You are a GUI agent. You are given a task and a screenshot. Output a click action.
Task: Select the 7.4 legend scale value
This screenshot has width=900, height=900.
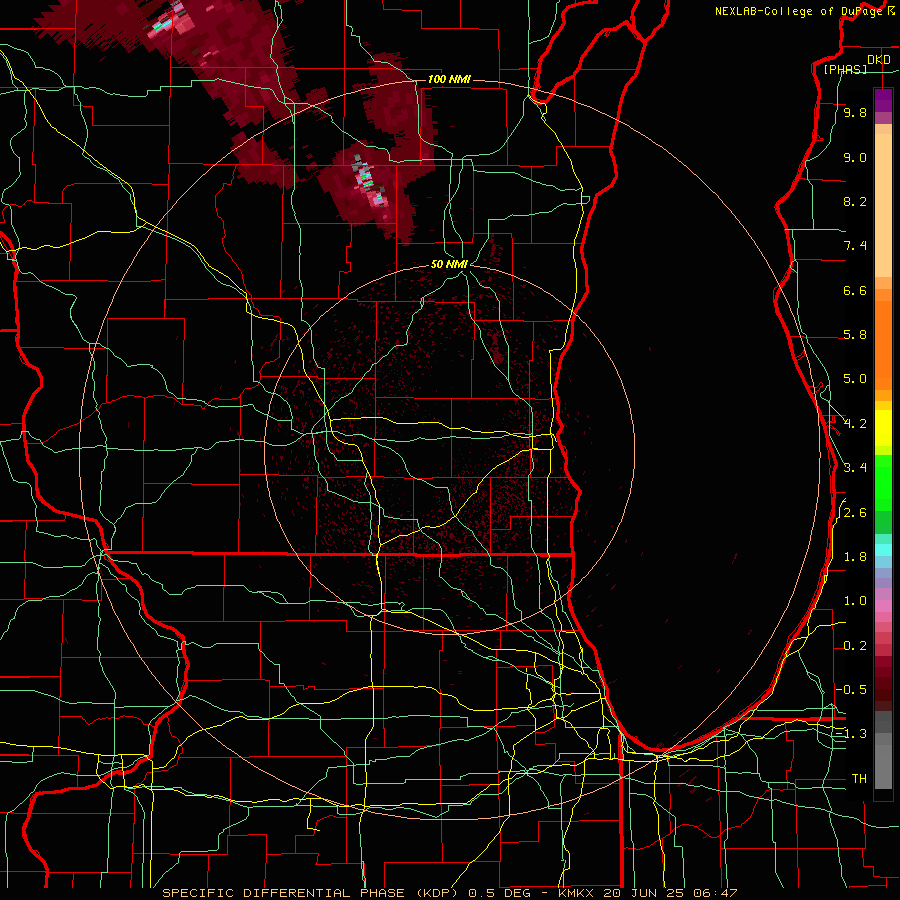click(855, 246)
